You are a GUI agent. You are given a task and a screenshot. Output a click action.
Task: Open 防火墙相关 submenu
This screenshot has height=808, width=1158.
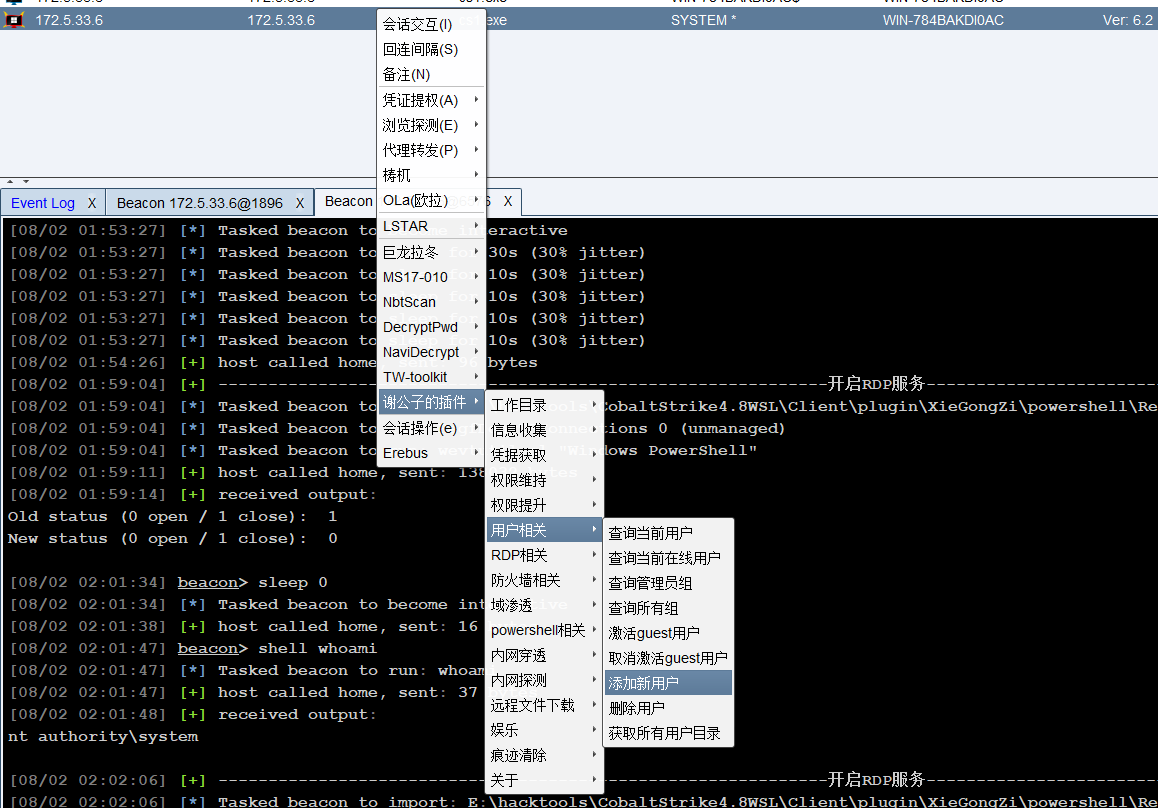point(545,581)
